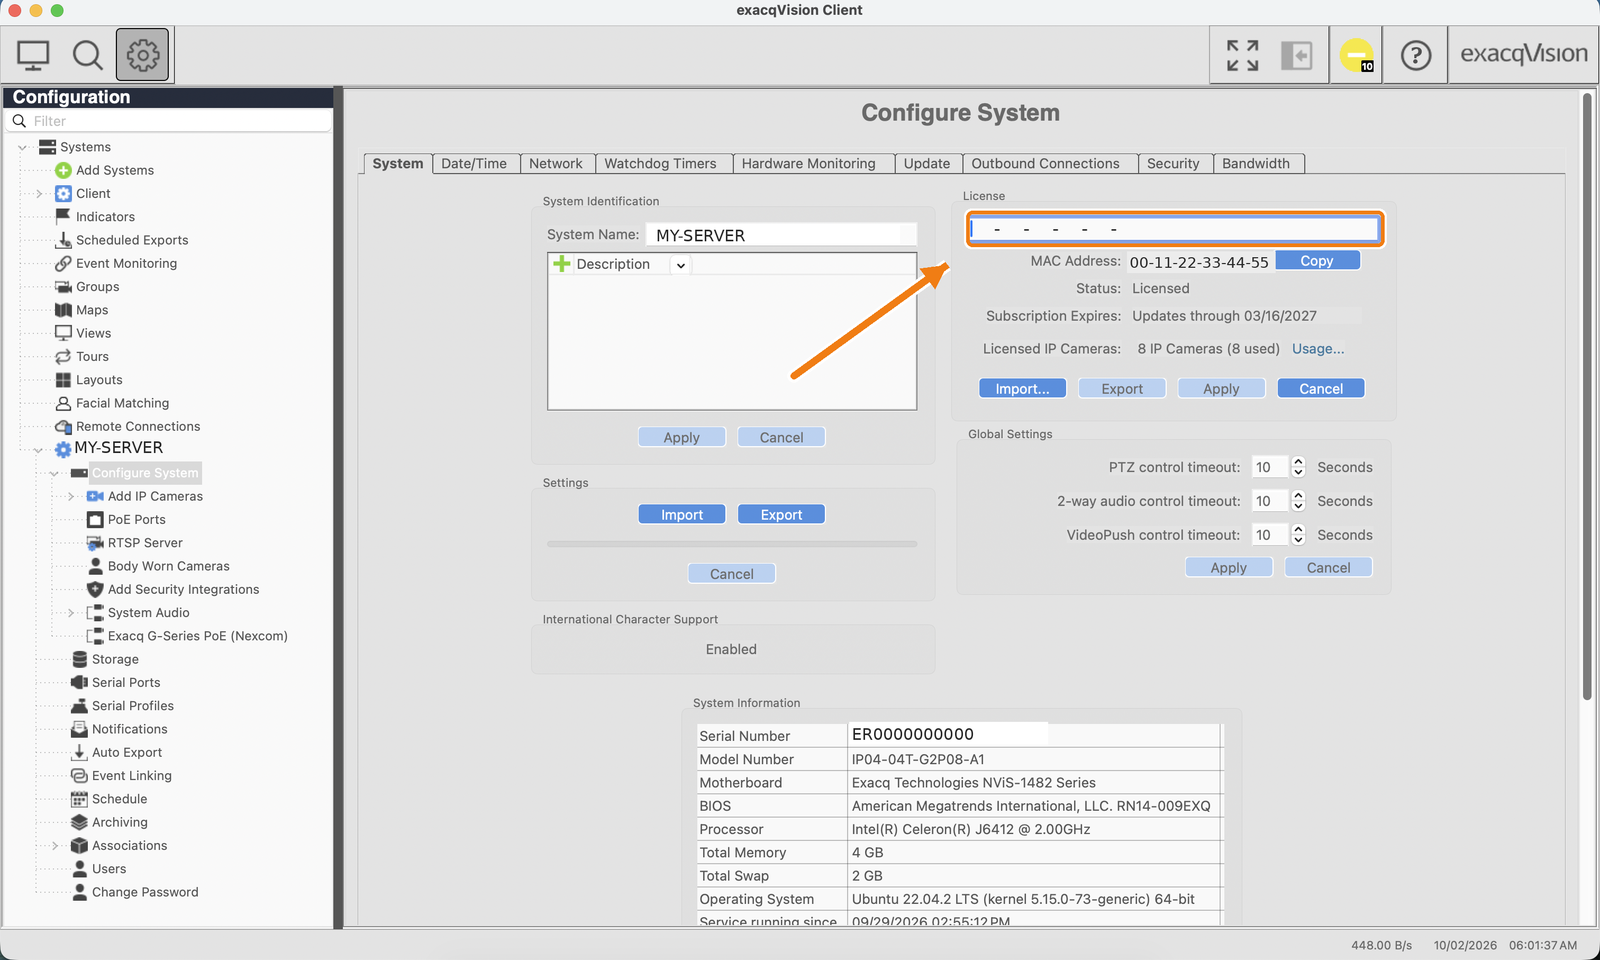Click the Filter search field
This screenshot has width=1600, height=960.
[x=170, y=121]
